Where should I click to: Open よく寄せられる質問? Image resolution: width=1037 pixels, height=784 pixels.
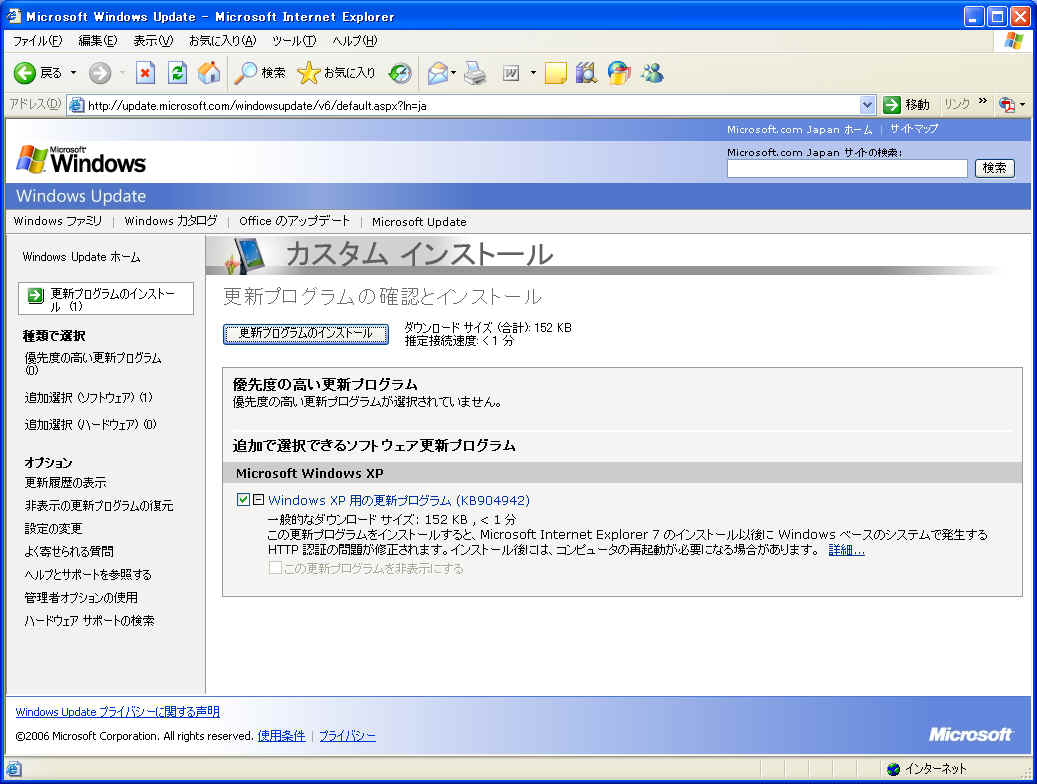(x=69, y=552)
